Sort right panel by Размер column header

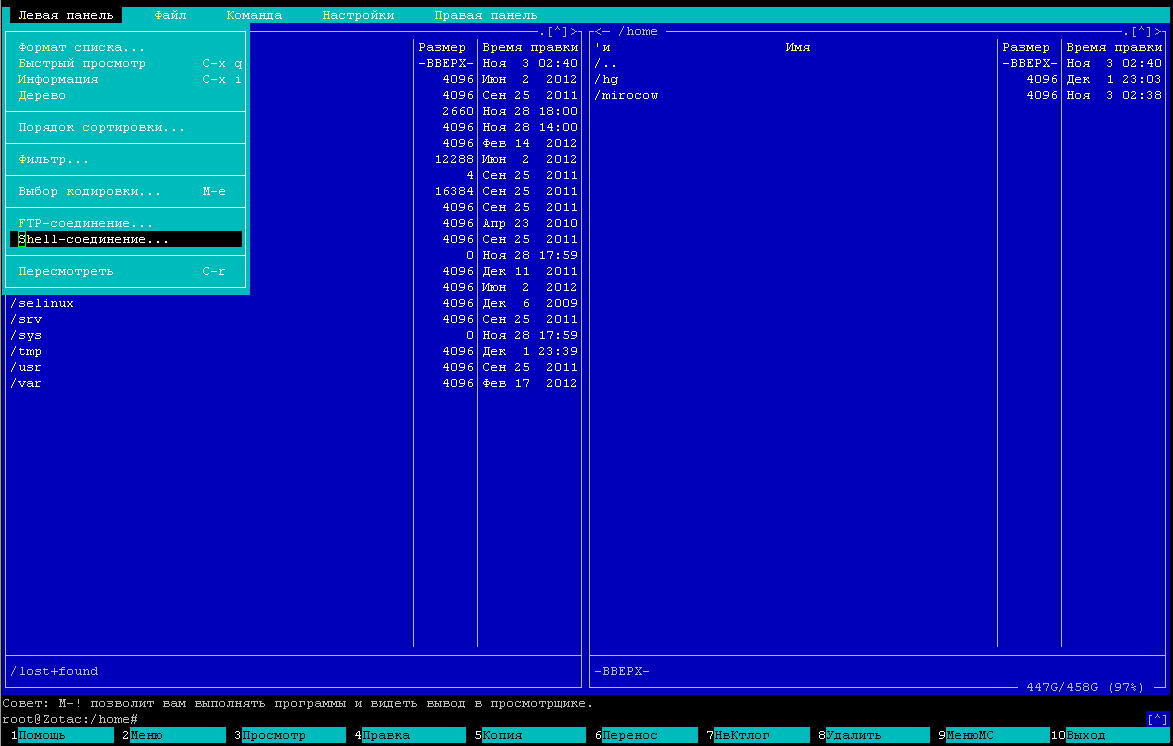coord(1026,47)
